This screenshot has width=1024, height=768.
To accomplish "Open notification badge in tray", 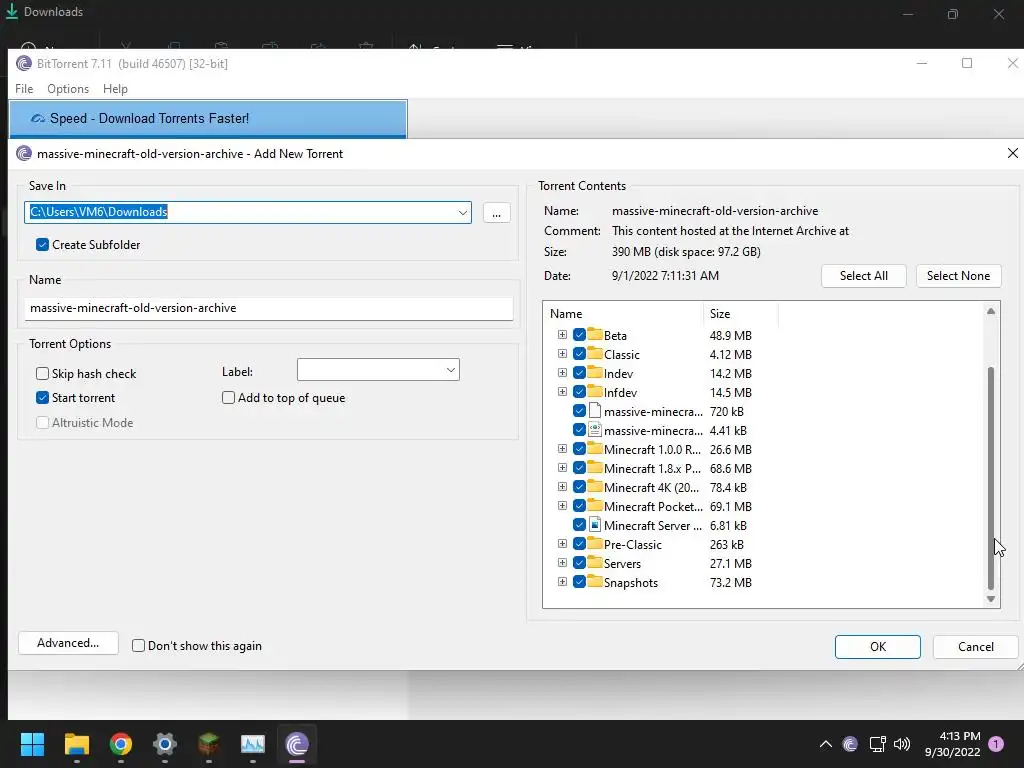I will click(x=996, y=744).
